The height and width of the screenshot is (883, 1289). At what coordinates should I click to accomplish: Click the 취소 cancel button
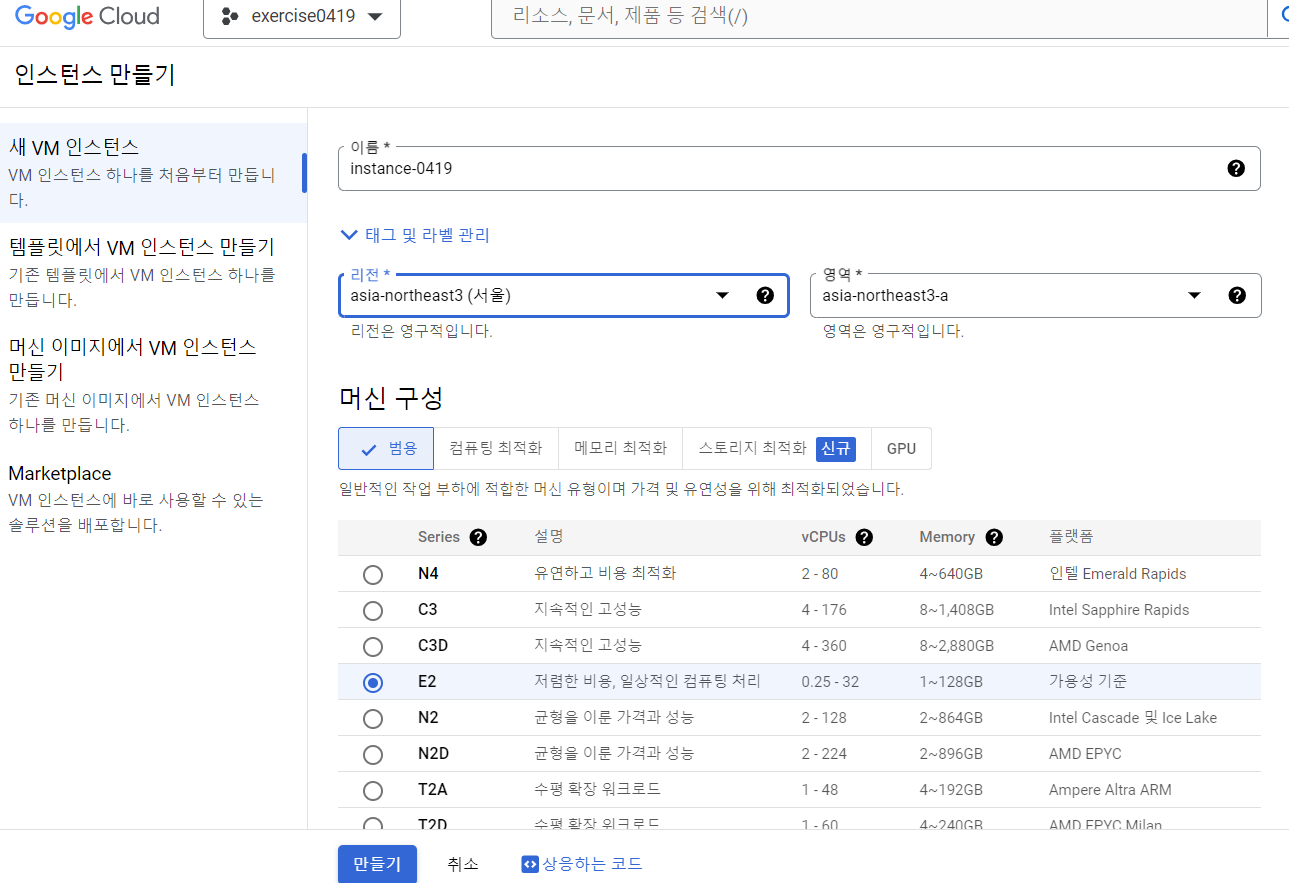[x=463, y=864]
